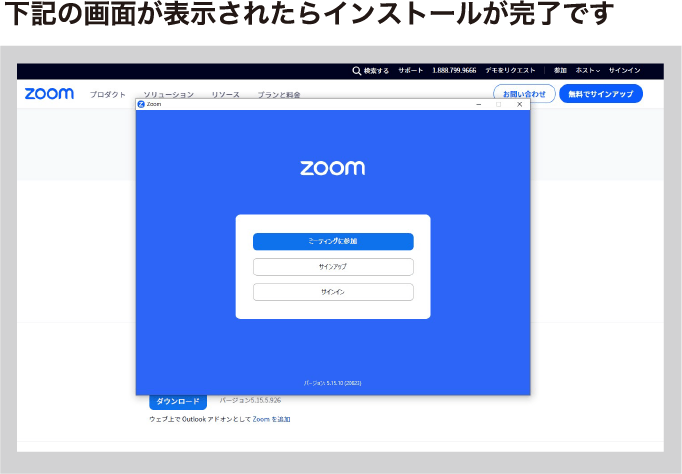The width and height of the screenshot is (682, 474).
Task: Open the ソリューション menu on website
Action: click(169, 94)
